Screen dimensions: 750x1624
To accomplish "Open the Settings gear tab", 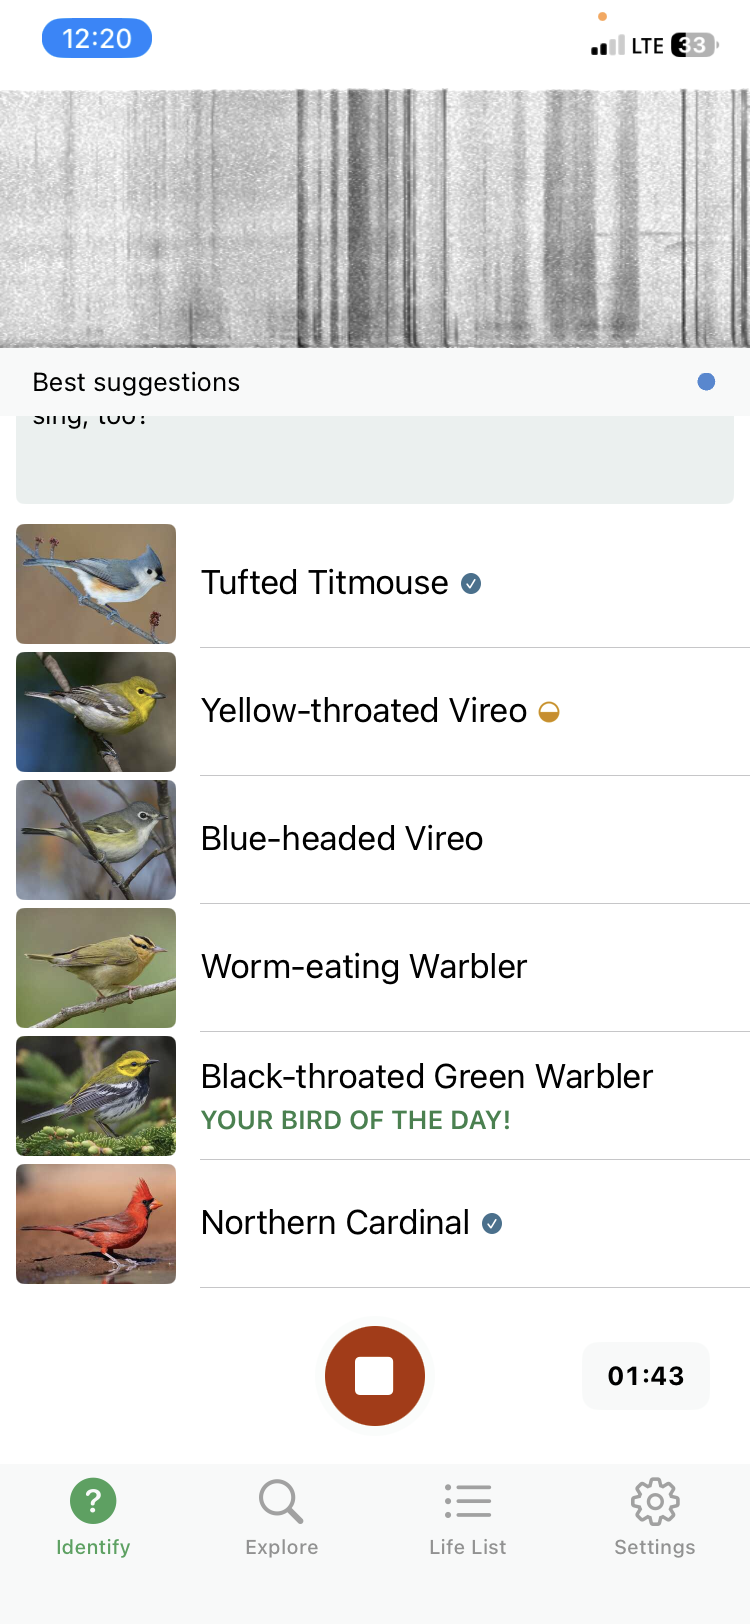I will 654,1519.
